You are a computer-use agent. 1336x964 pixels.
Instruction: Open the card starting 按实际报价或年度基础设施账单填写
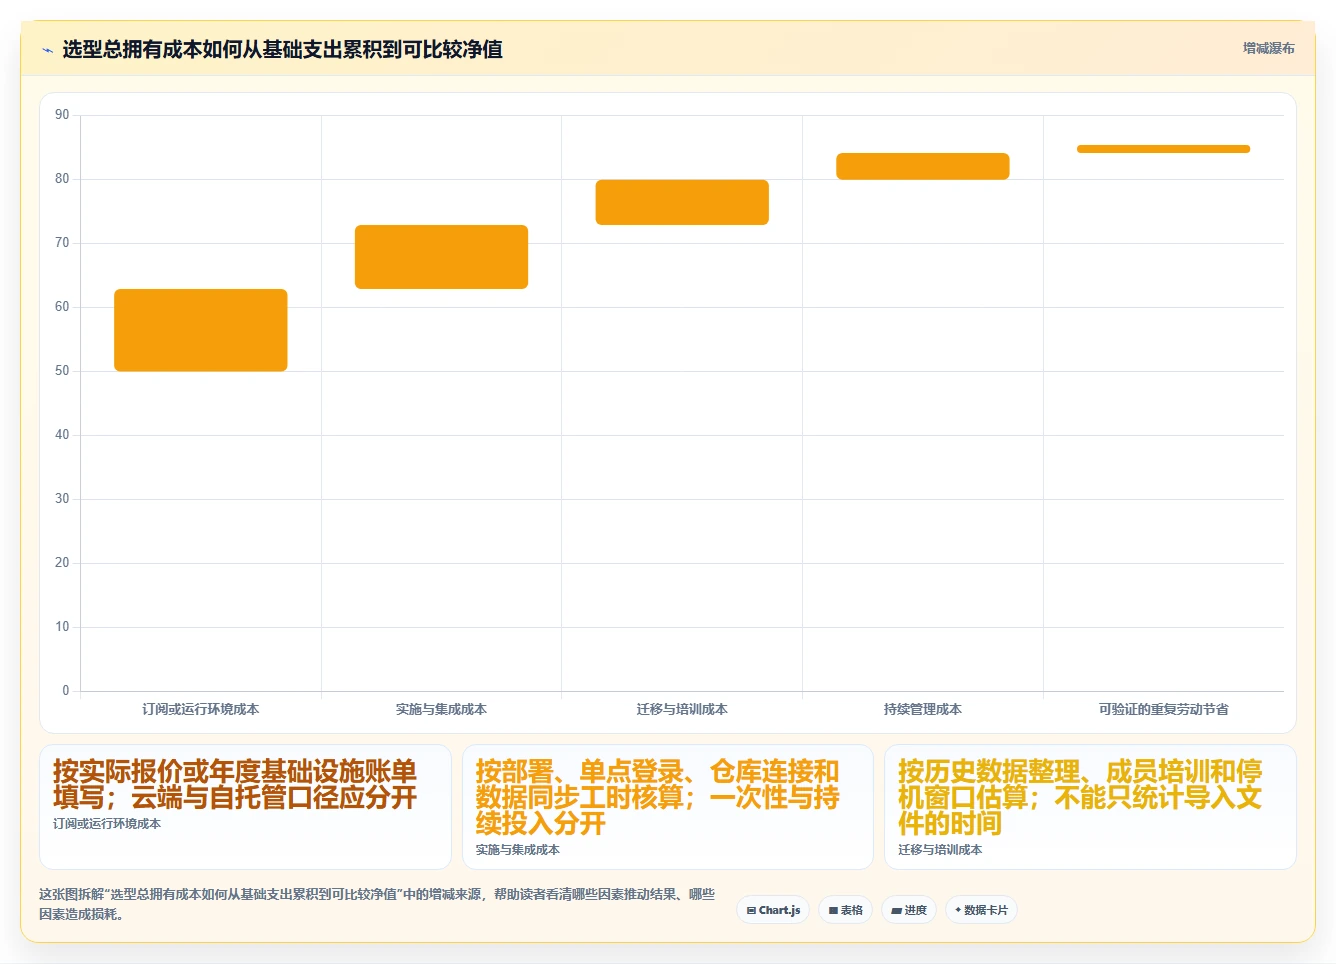[x=245, y=807]
